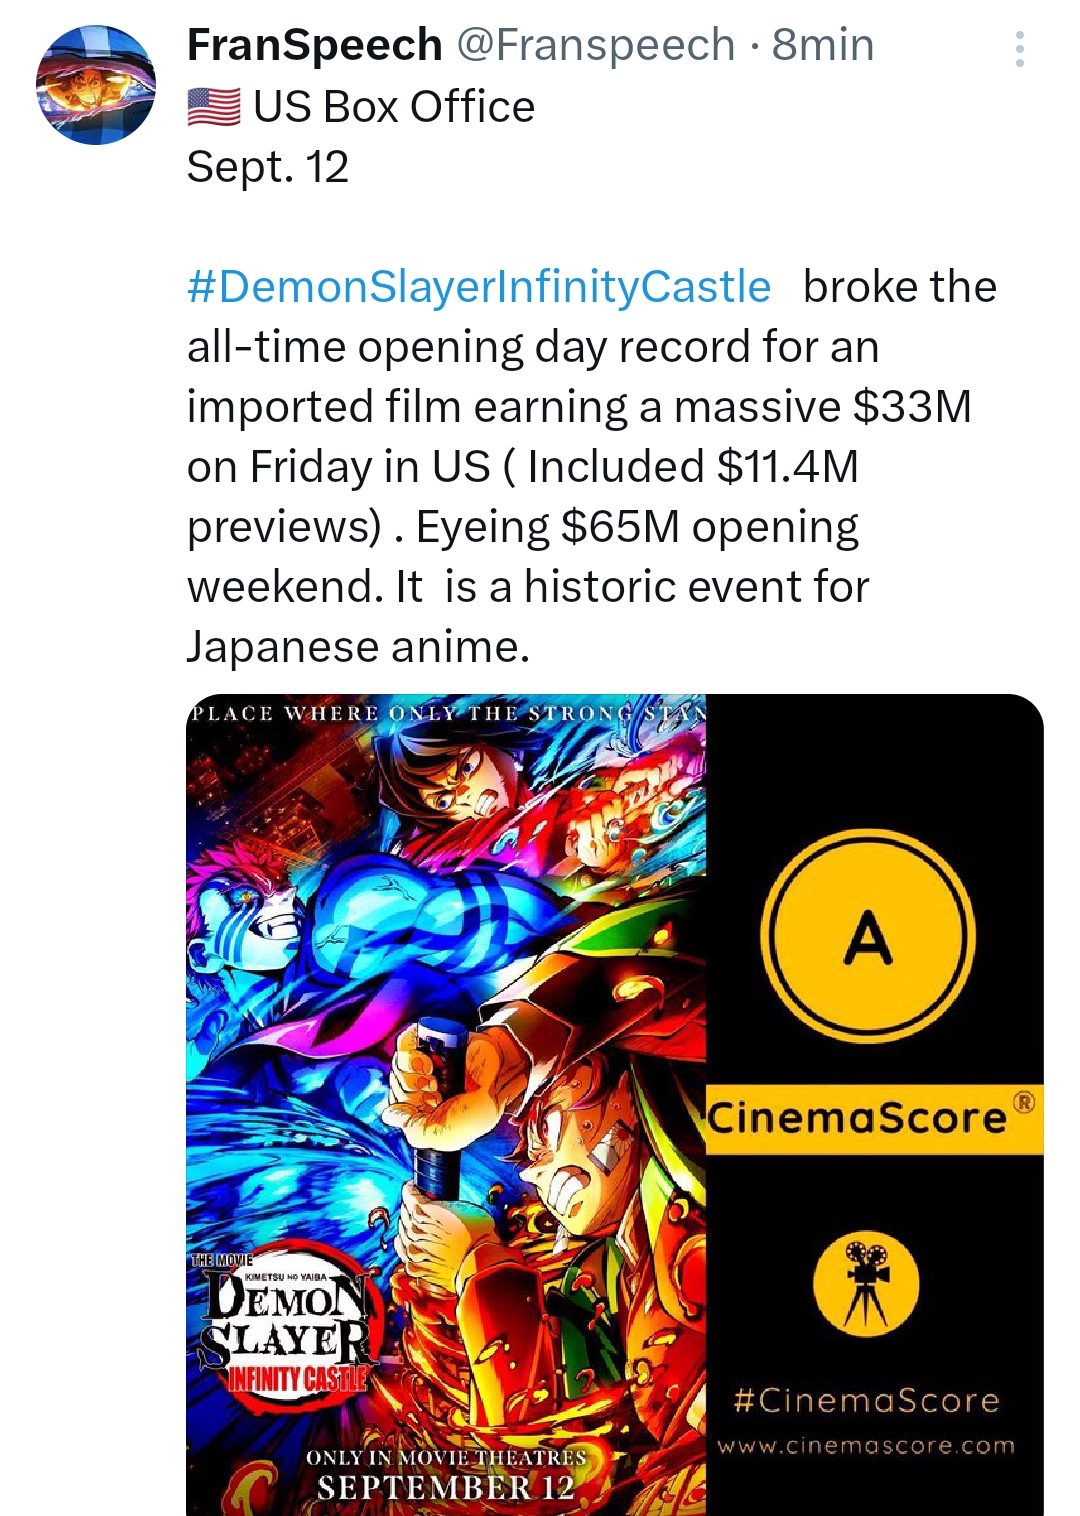Image resolution: width=1080 pixels, height=1516 pixels.
Task: Tap the US flag emoji
Action: pyautogui.click(x=214, y=107)
